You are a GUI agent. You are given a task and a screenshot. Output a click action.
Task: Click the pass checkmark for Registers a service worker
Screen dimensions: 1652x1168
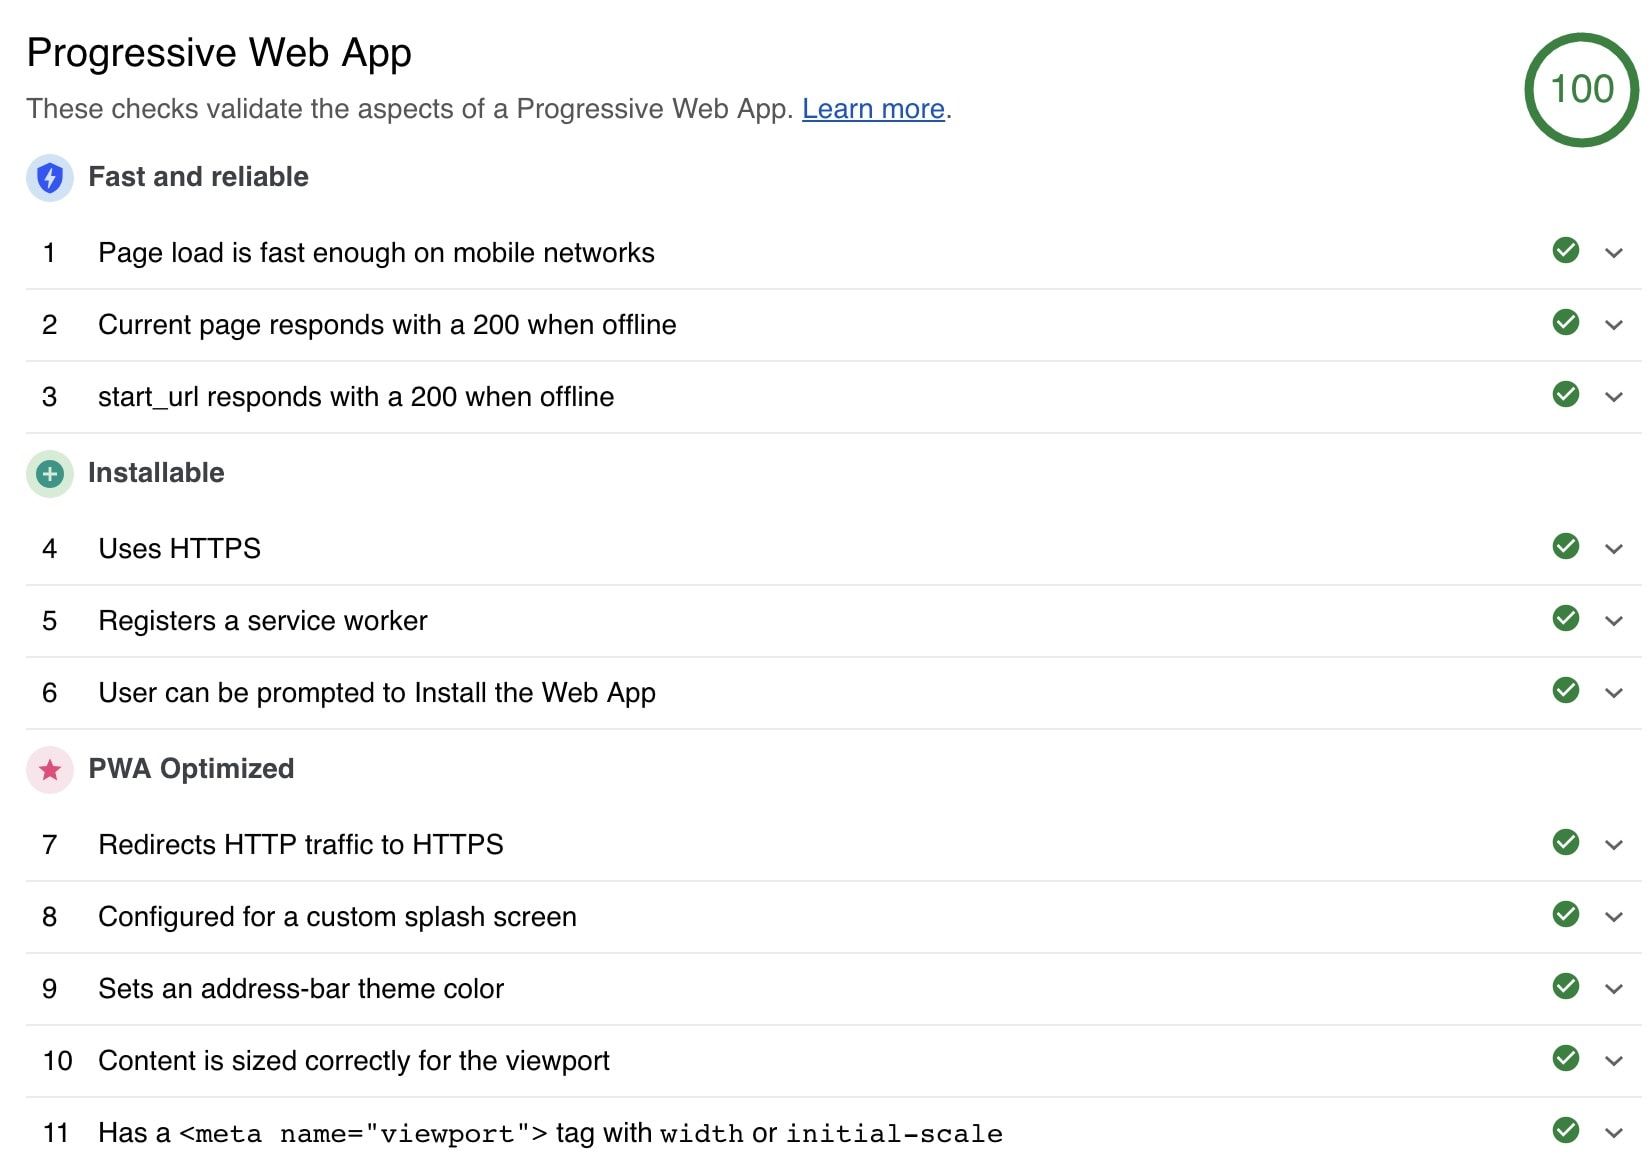[1566, 618]
